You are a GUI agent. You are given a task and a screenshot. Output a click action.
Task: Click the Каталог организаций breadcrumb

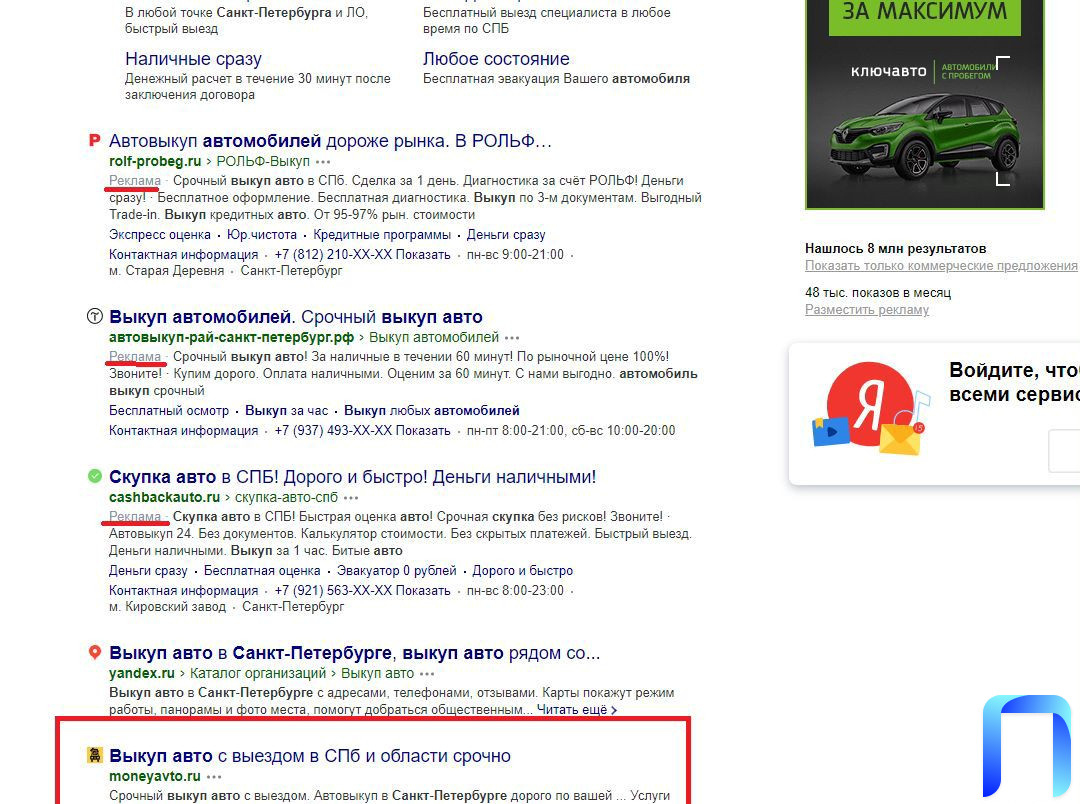coord(258,673)
